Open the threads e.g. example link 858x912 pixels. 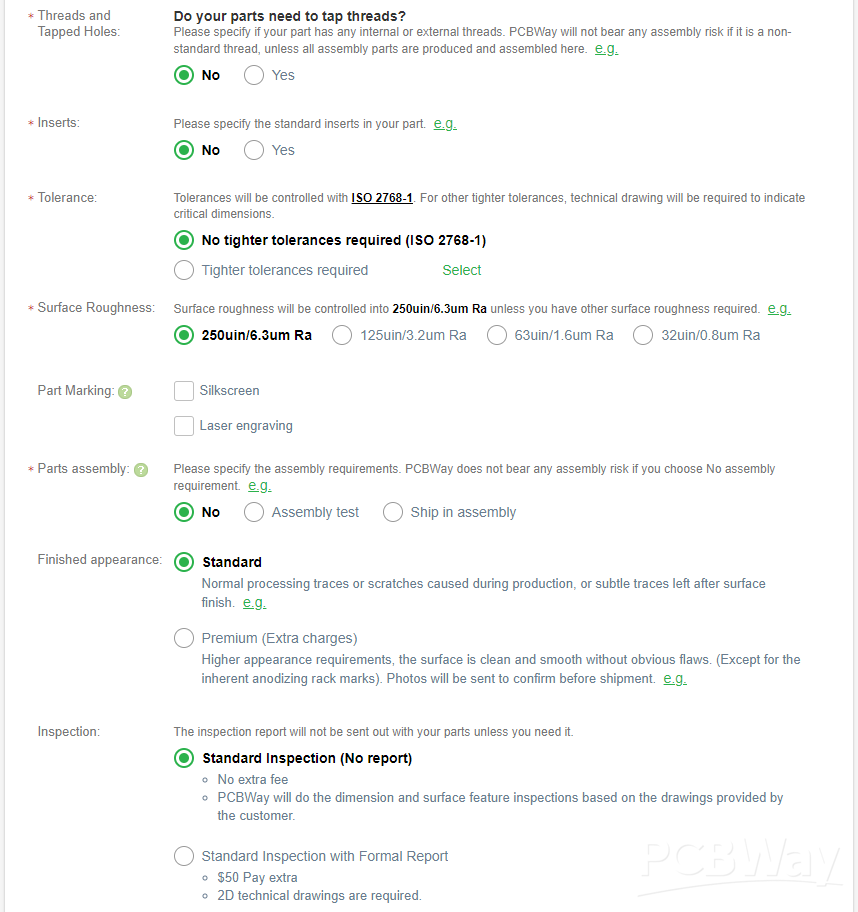click(x=606, y=49)
